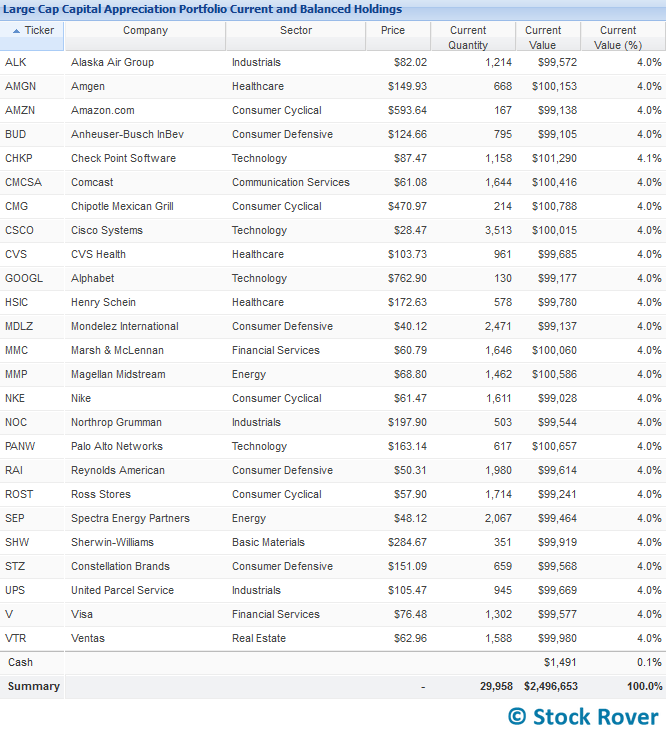This screenshot has height=733, width=666.
Task: Select the GOOGL ticker cell
Action: coord(24,278)
